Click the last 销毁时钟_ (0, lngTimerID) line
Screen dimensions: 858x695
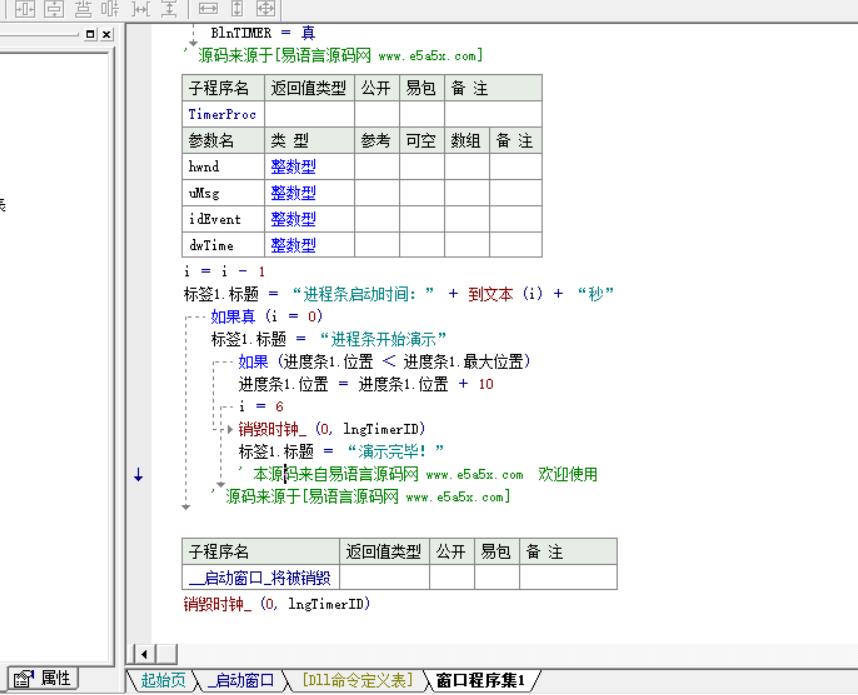pyautogui.click(x=277, y=604)
